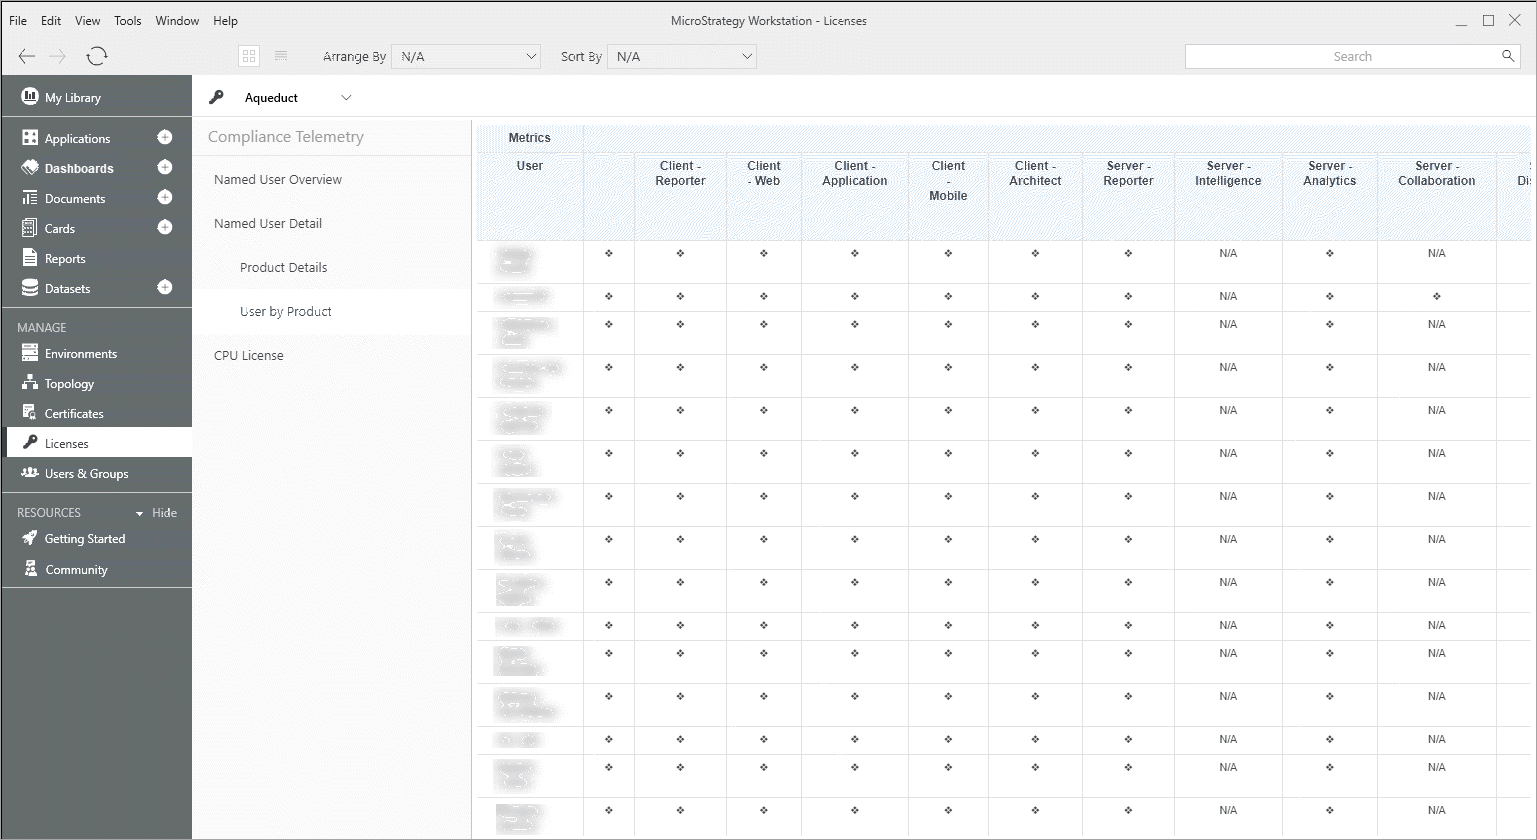This screenshot has width=1537, height=840.
Task: Click the plus icon next to Applications
Action: click(x=165, y=138)
